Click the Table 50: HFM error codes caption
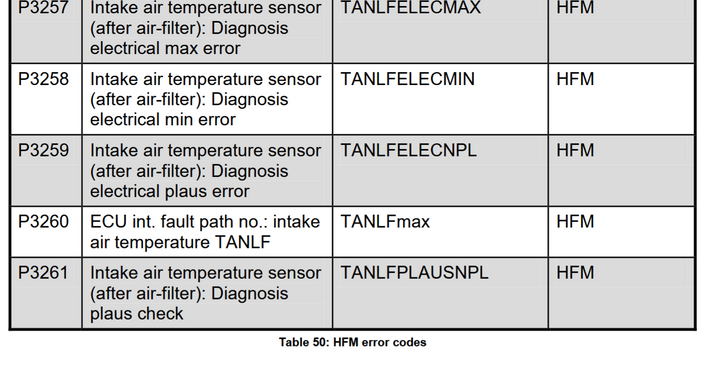Screen dimensions: 720x369 point(353,342)
